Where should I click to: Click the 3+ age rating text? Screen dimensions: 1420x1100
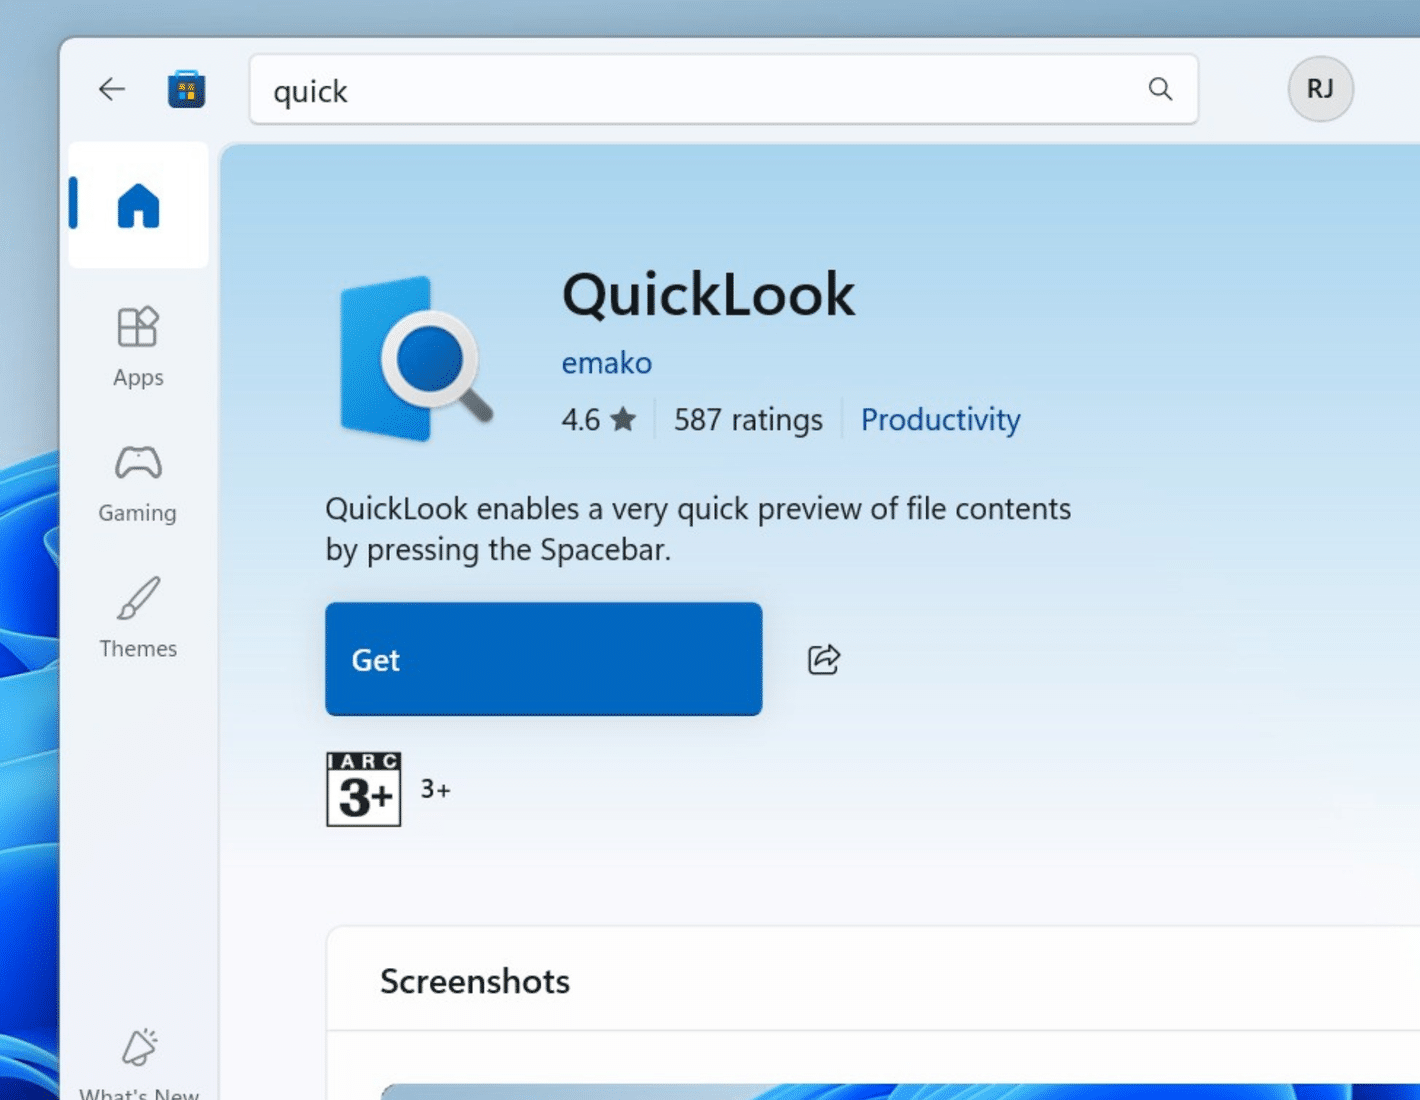435,789
